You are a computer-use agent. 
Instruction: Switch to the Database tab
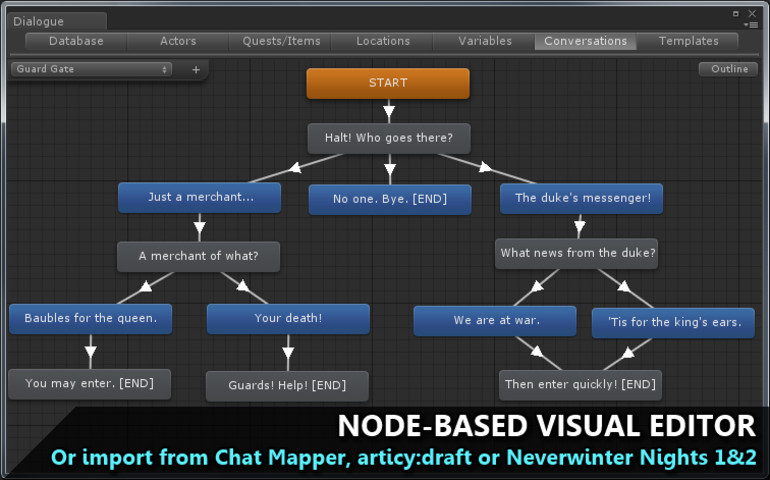click(76, 41)
